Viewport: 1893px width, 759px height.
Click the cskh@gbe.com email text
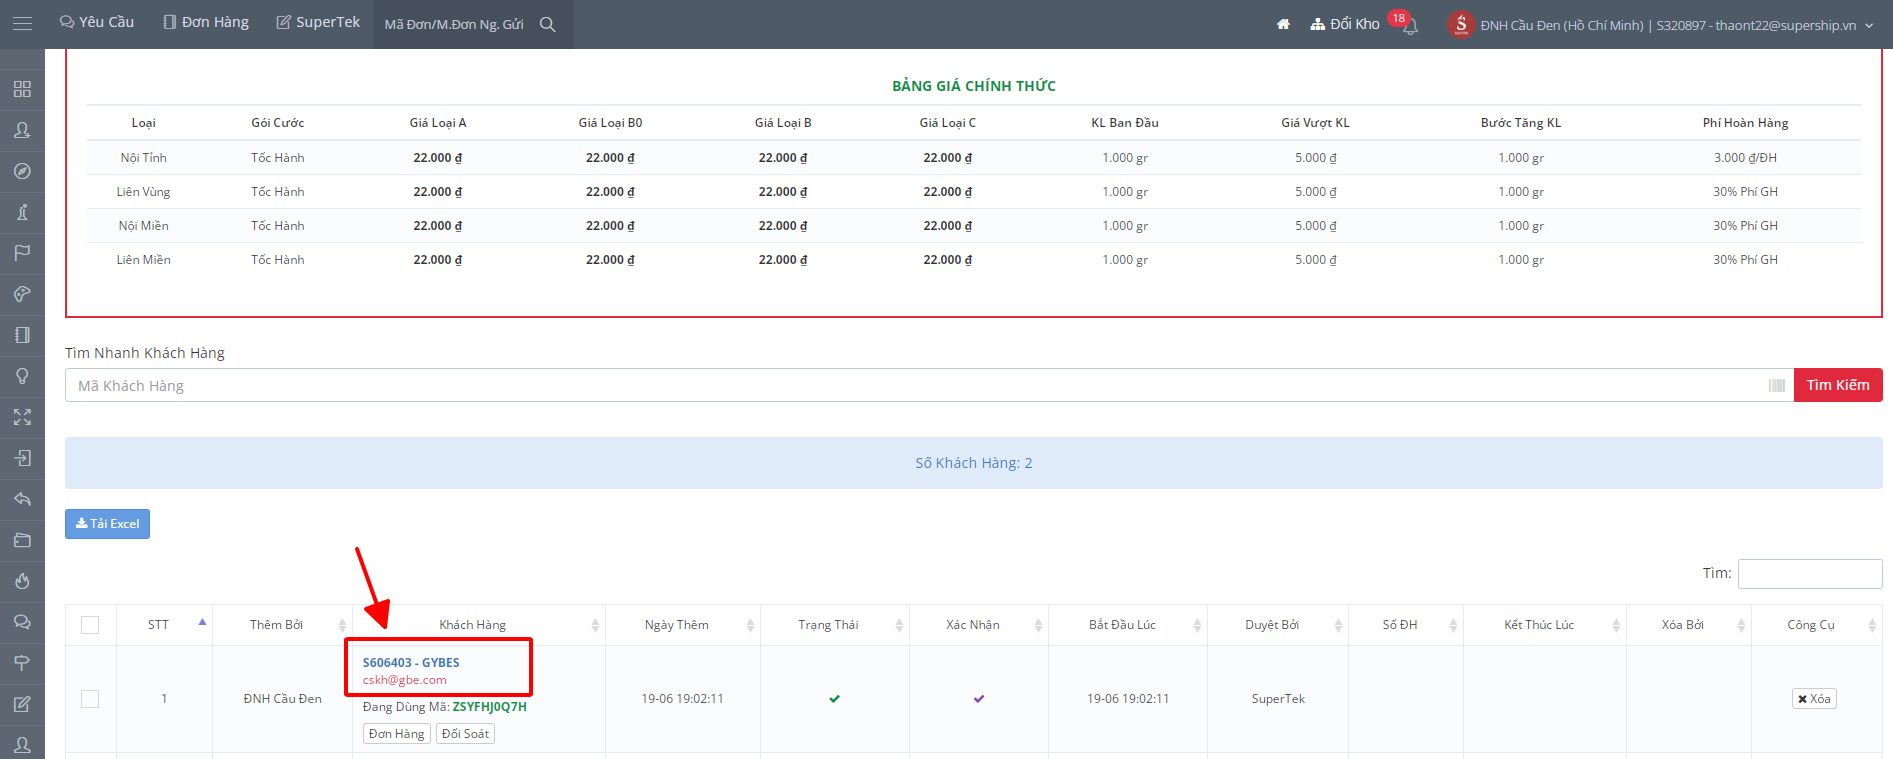(x=404, y=680)
